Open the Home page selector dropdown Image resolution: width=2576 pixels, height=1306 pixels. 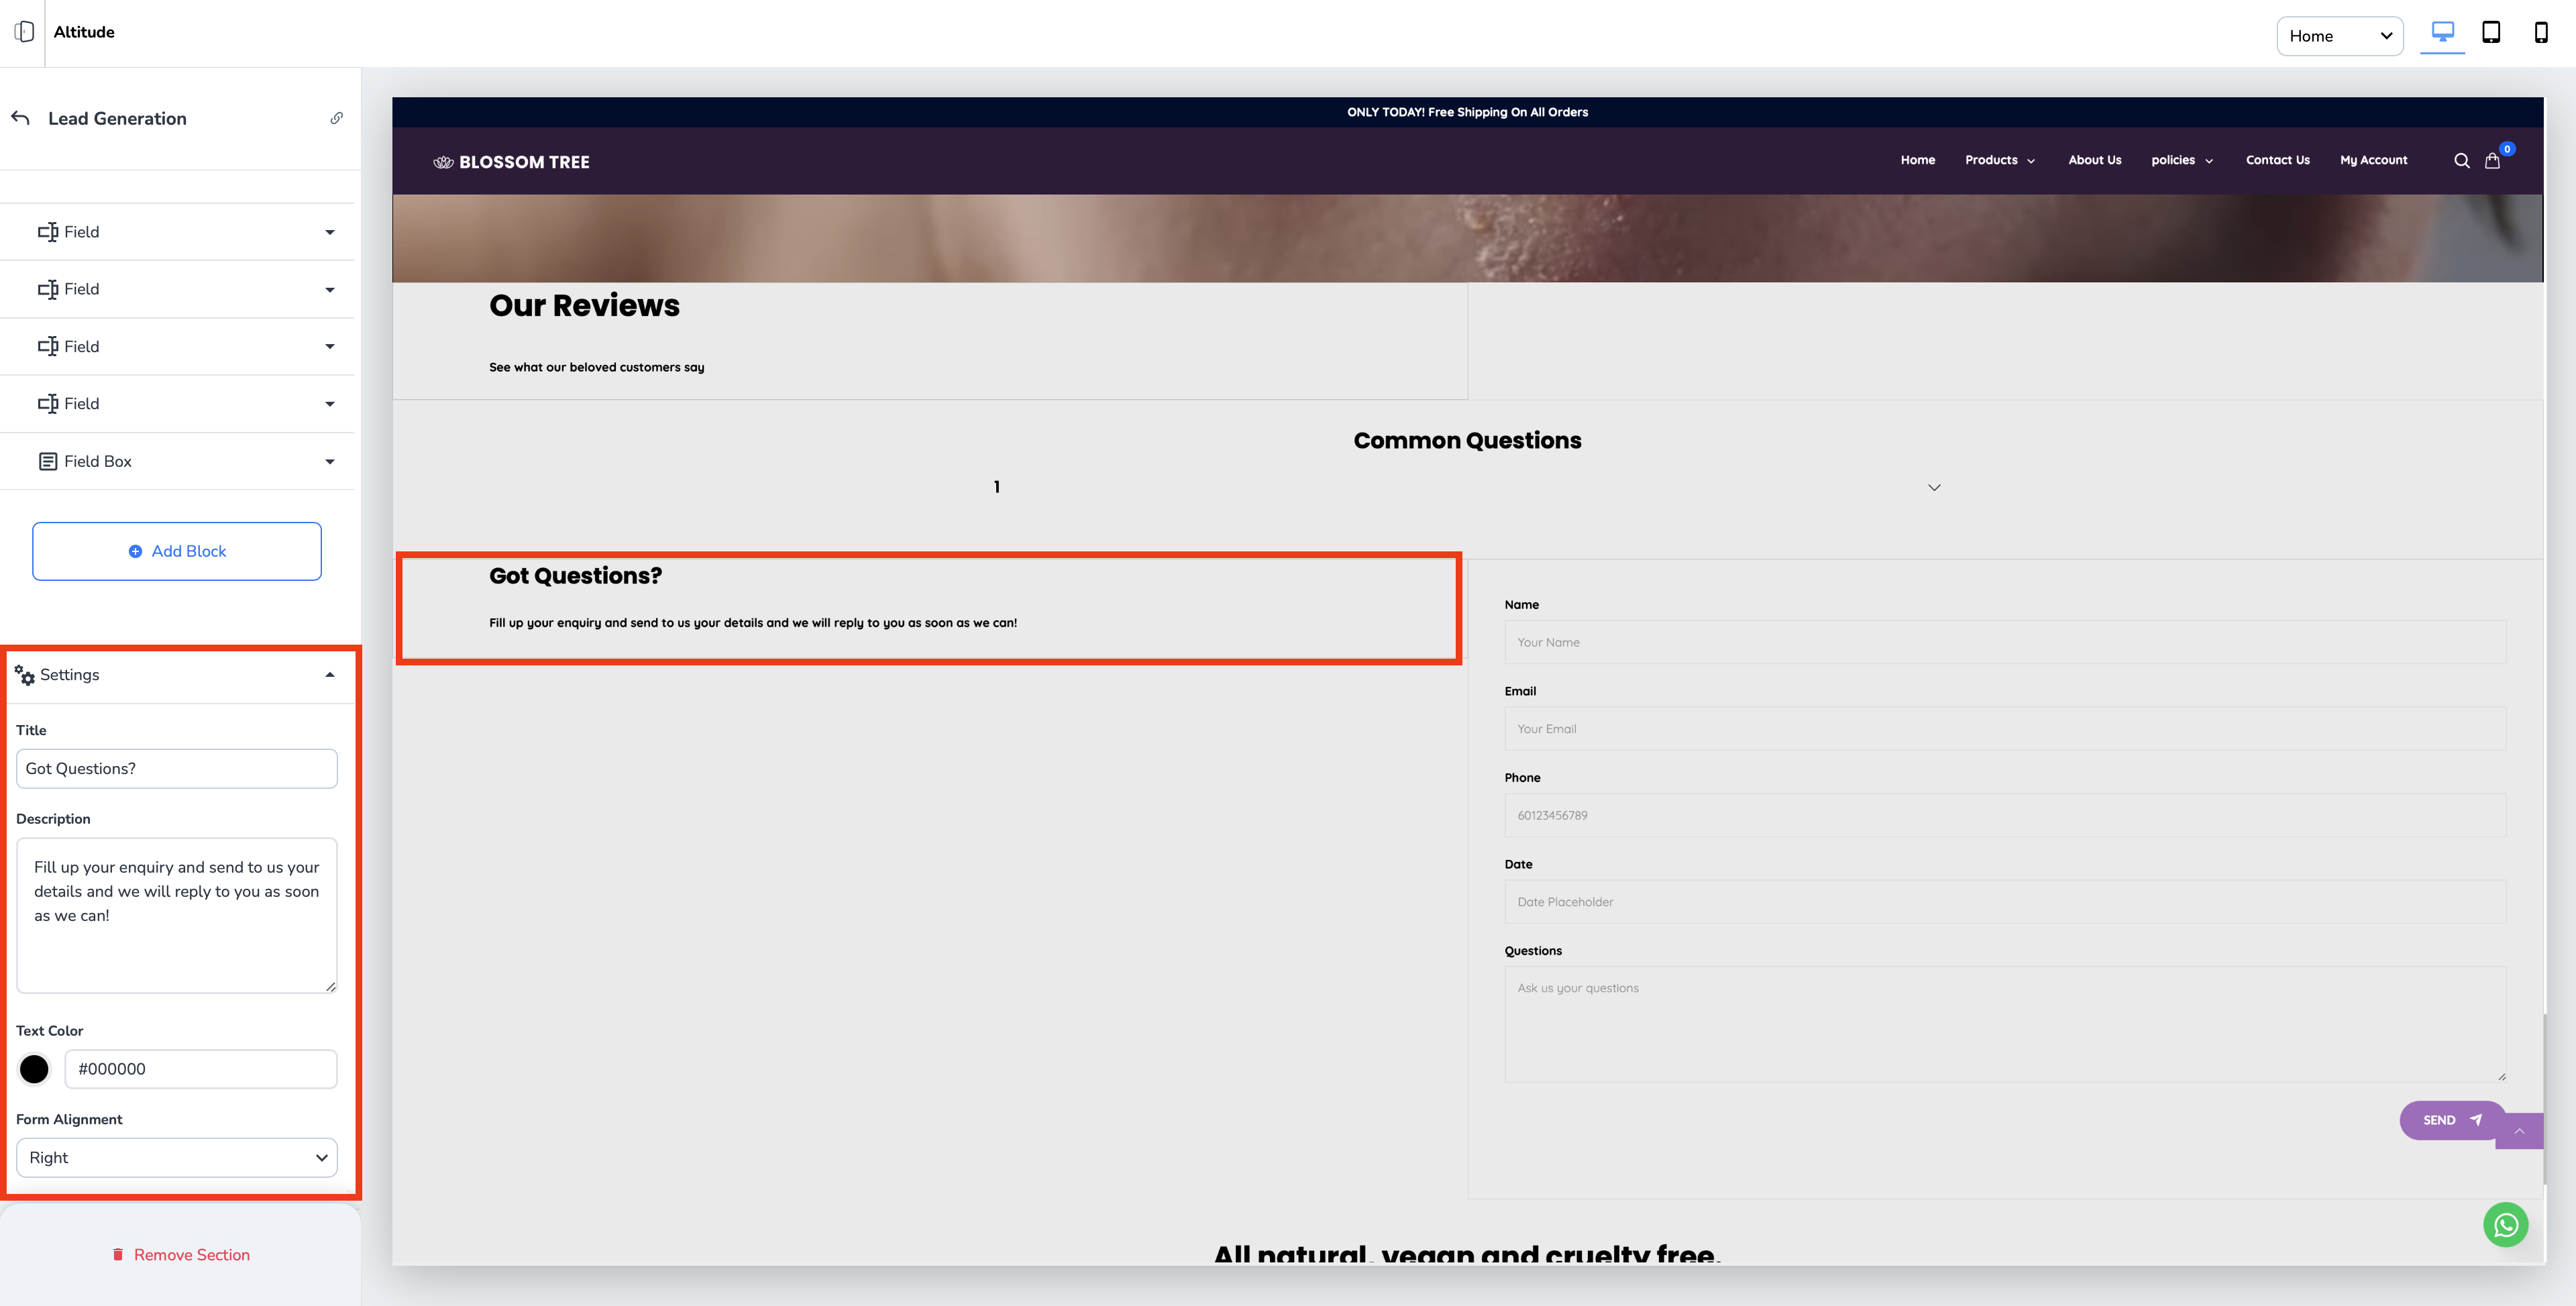[x=2339, y=36]
